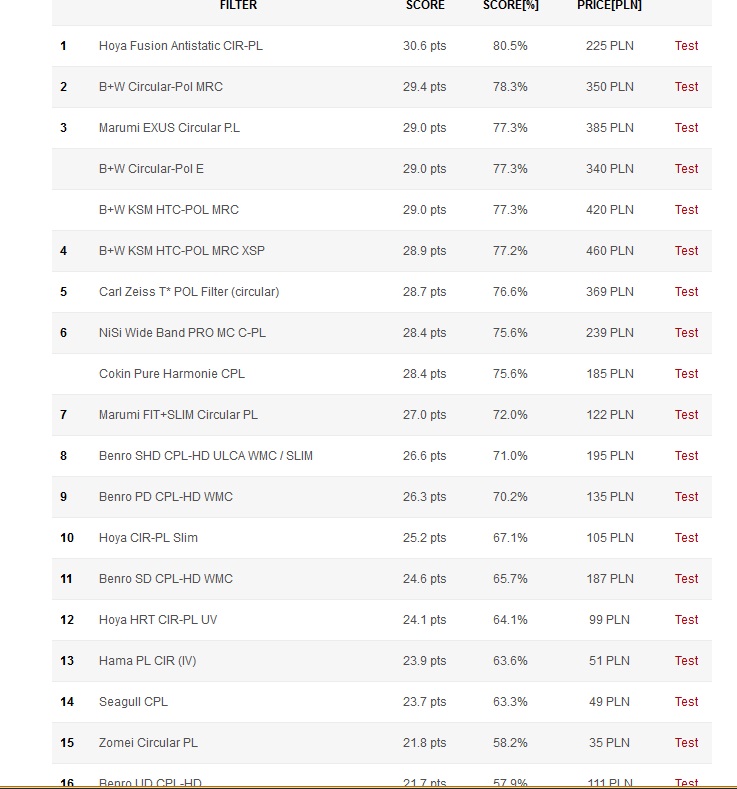Click Test link for NiSi Wide Band PRO
The height and width of the screenshot is (789, 737).
pyautogui.click(x=686, y=333)
